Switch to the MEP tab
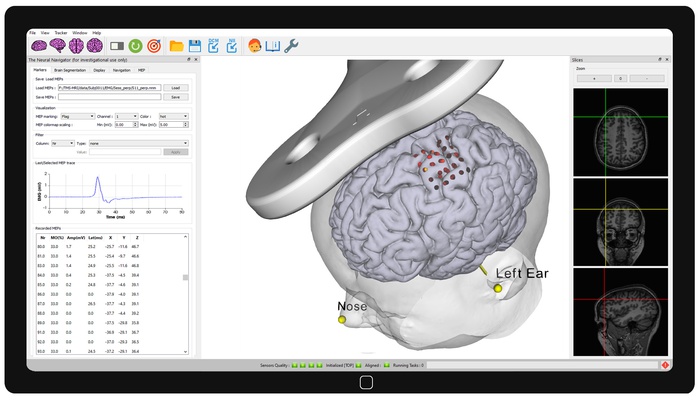 [x=142, y=70]
